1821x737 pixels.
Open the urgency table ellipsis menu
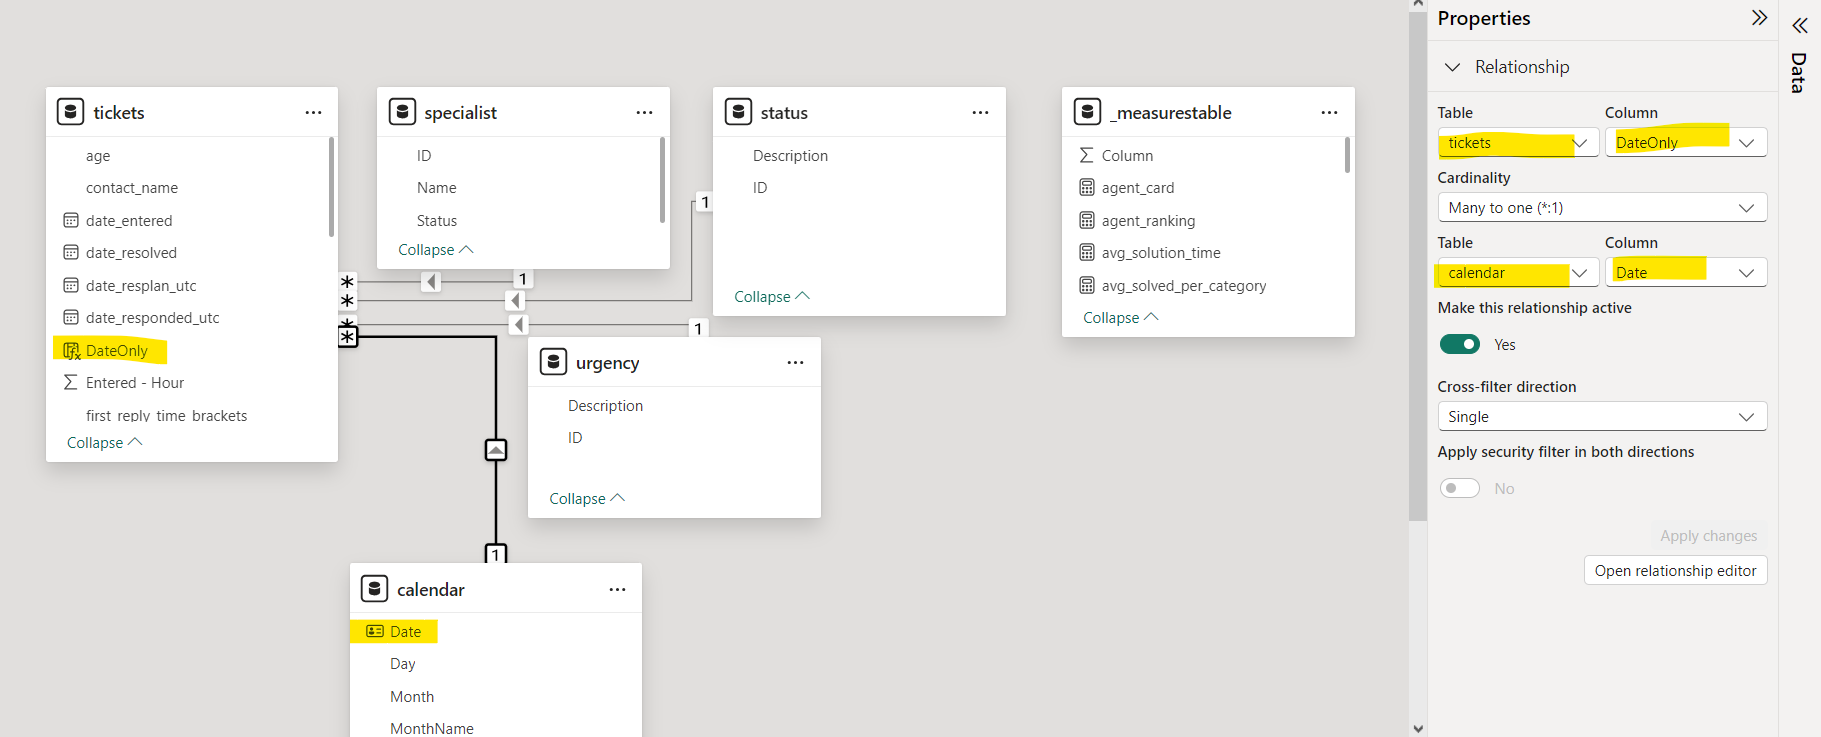tap(795, 363)
